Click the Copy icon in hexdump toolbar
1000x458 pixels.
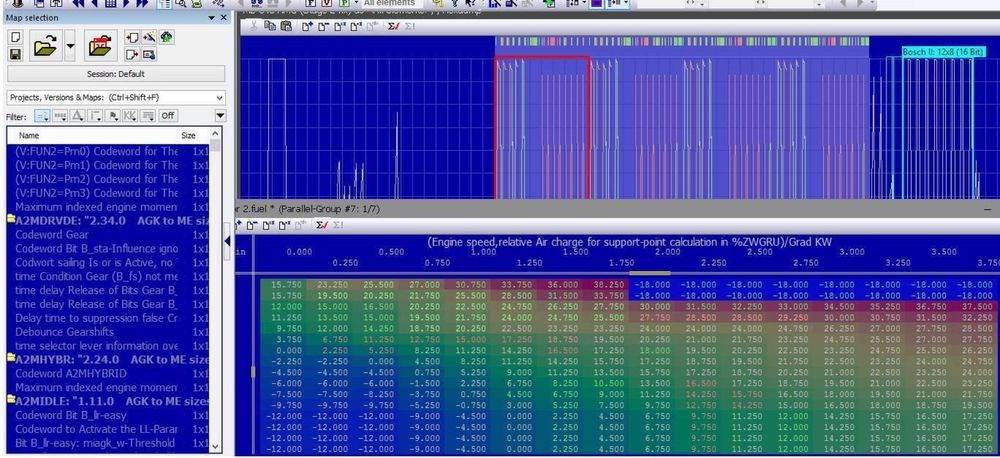click(270, 26)
